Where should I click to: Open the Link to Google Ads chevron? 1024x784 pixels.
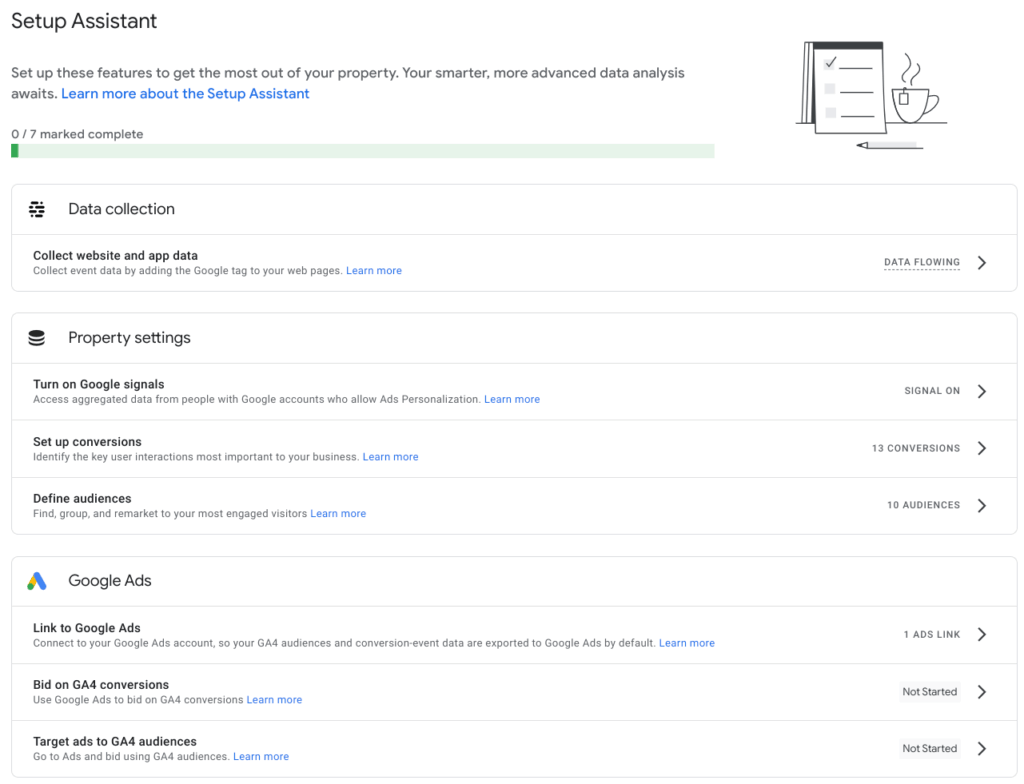[x=981, y=634]
